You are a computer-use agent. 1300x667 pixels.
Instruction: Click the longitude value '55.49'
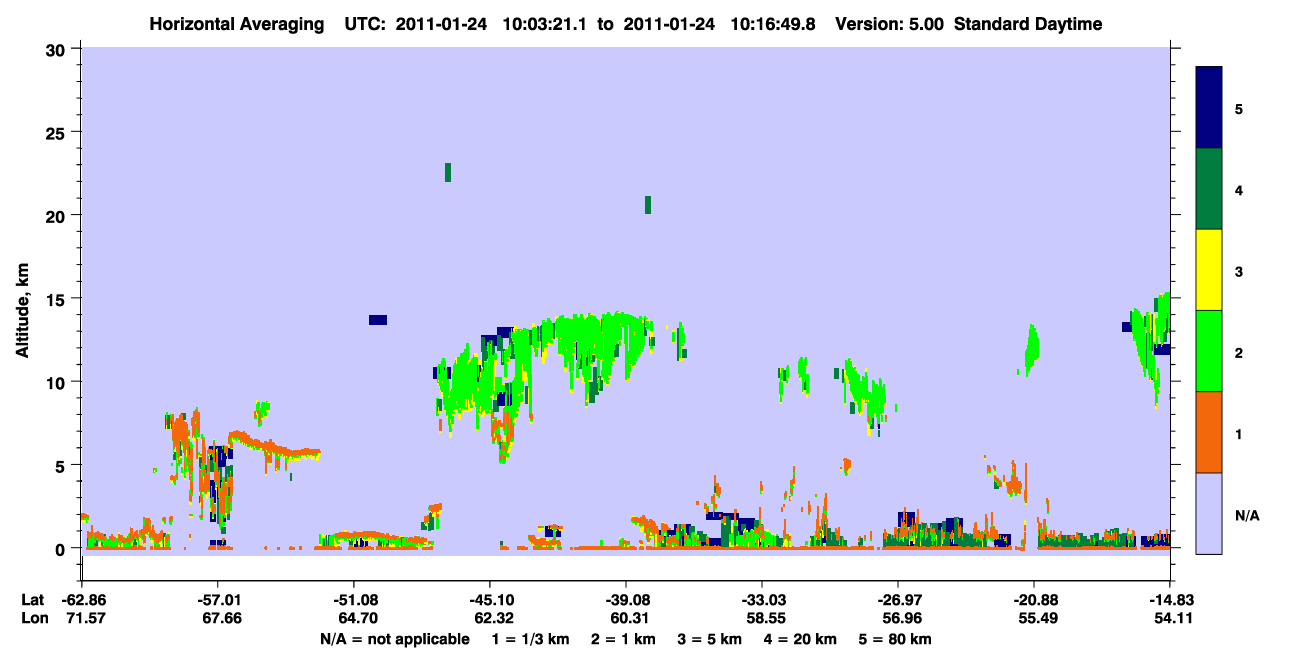point(1035,618)
